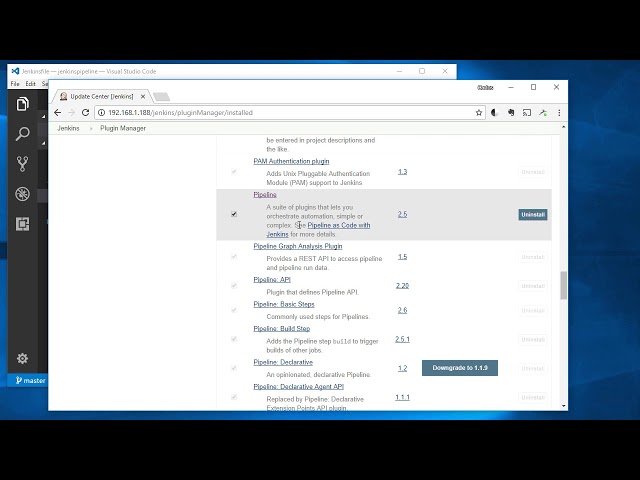Open the PAM Authentication plugin link

tap(291, 161)
